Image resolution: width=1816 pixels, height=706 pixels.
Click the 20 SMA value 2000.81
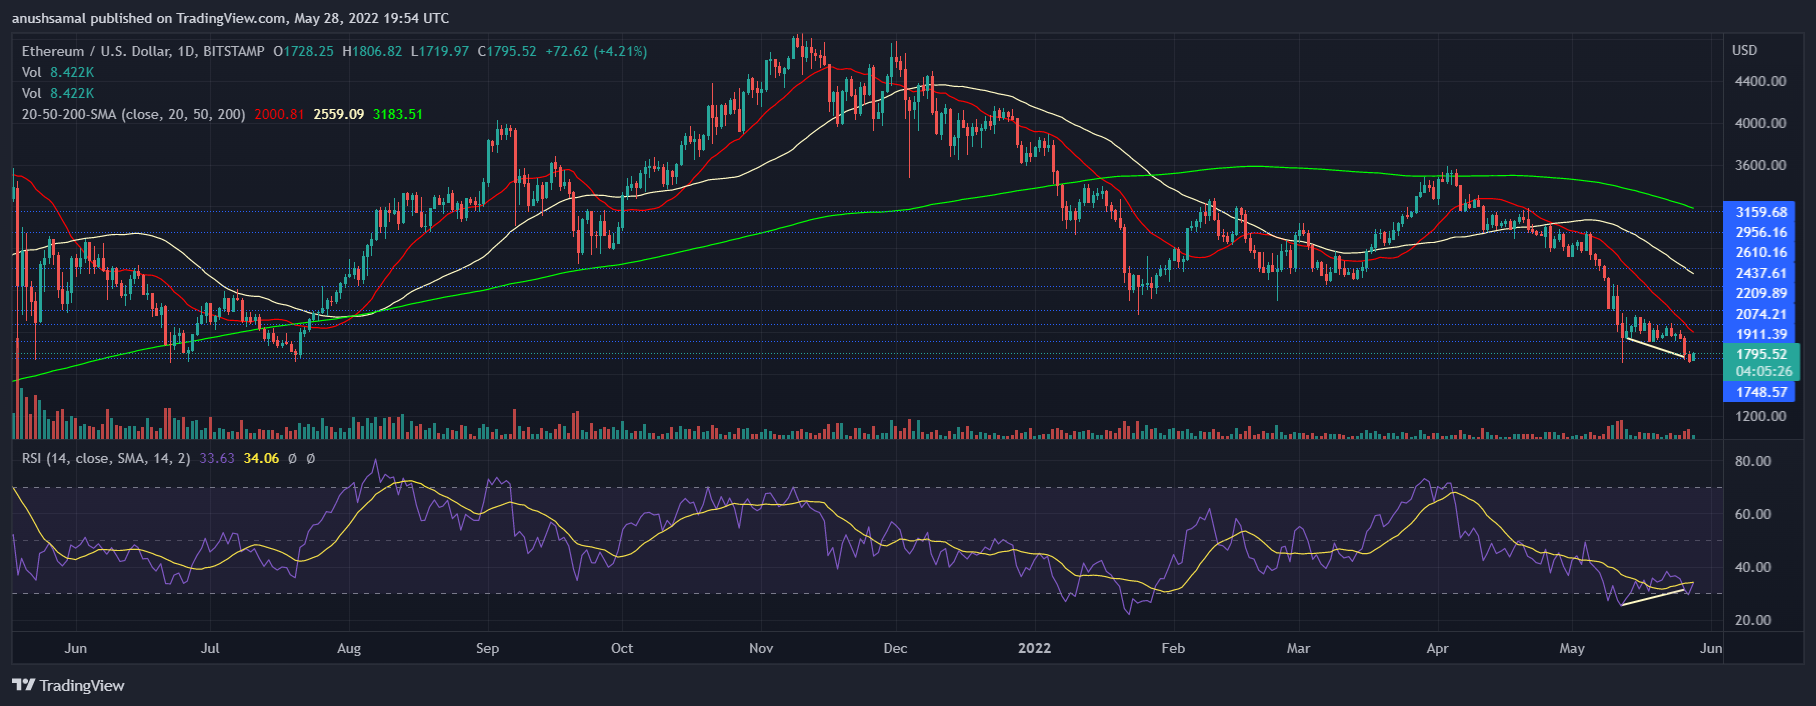pos(279,114)
